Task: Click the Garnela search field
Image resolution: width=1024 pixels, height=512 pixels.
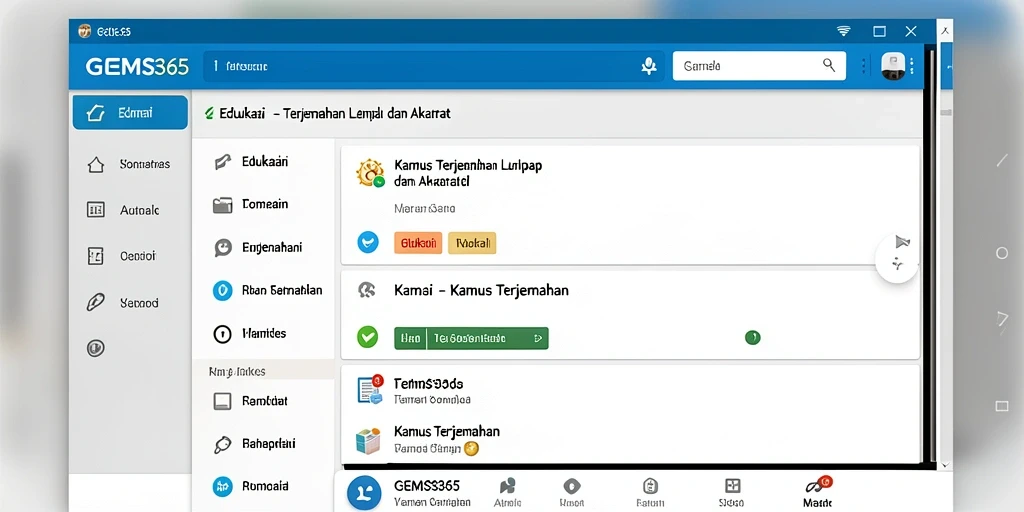Action: pyautogui.click(x=759, y=66)
